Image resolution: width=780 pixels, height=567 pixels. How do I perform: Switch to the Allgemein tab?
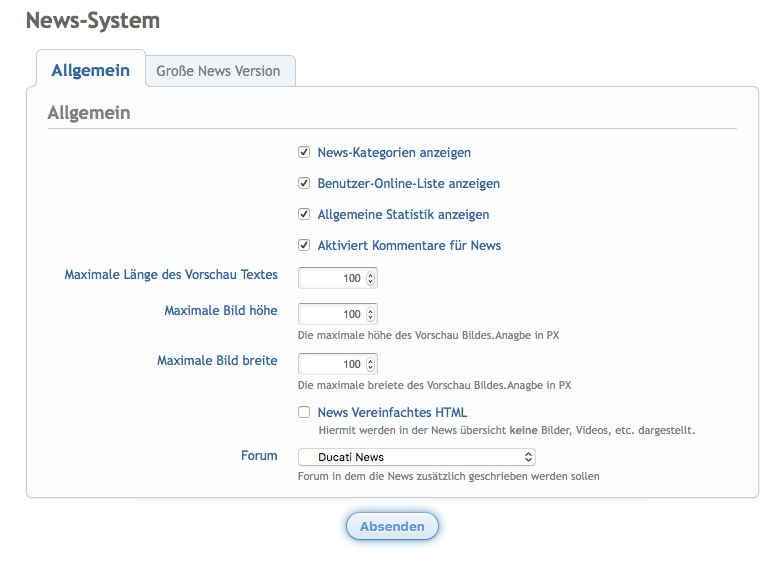90,70
